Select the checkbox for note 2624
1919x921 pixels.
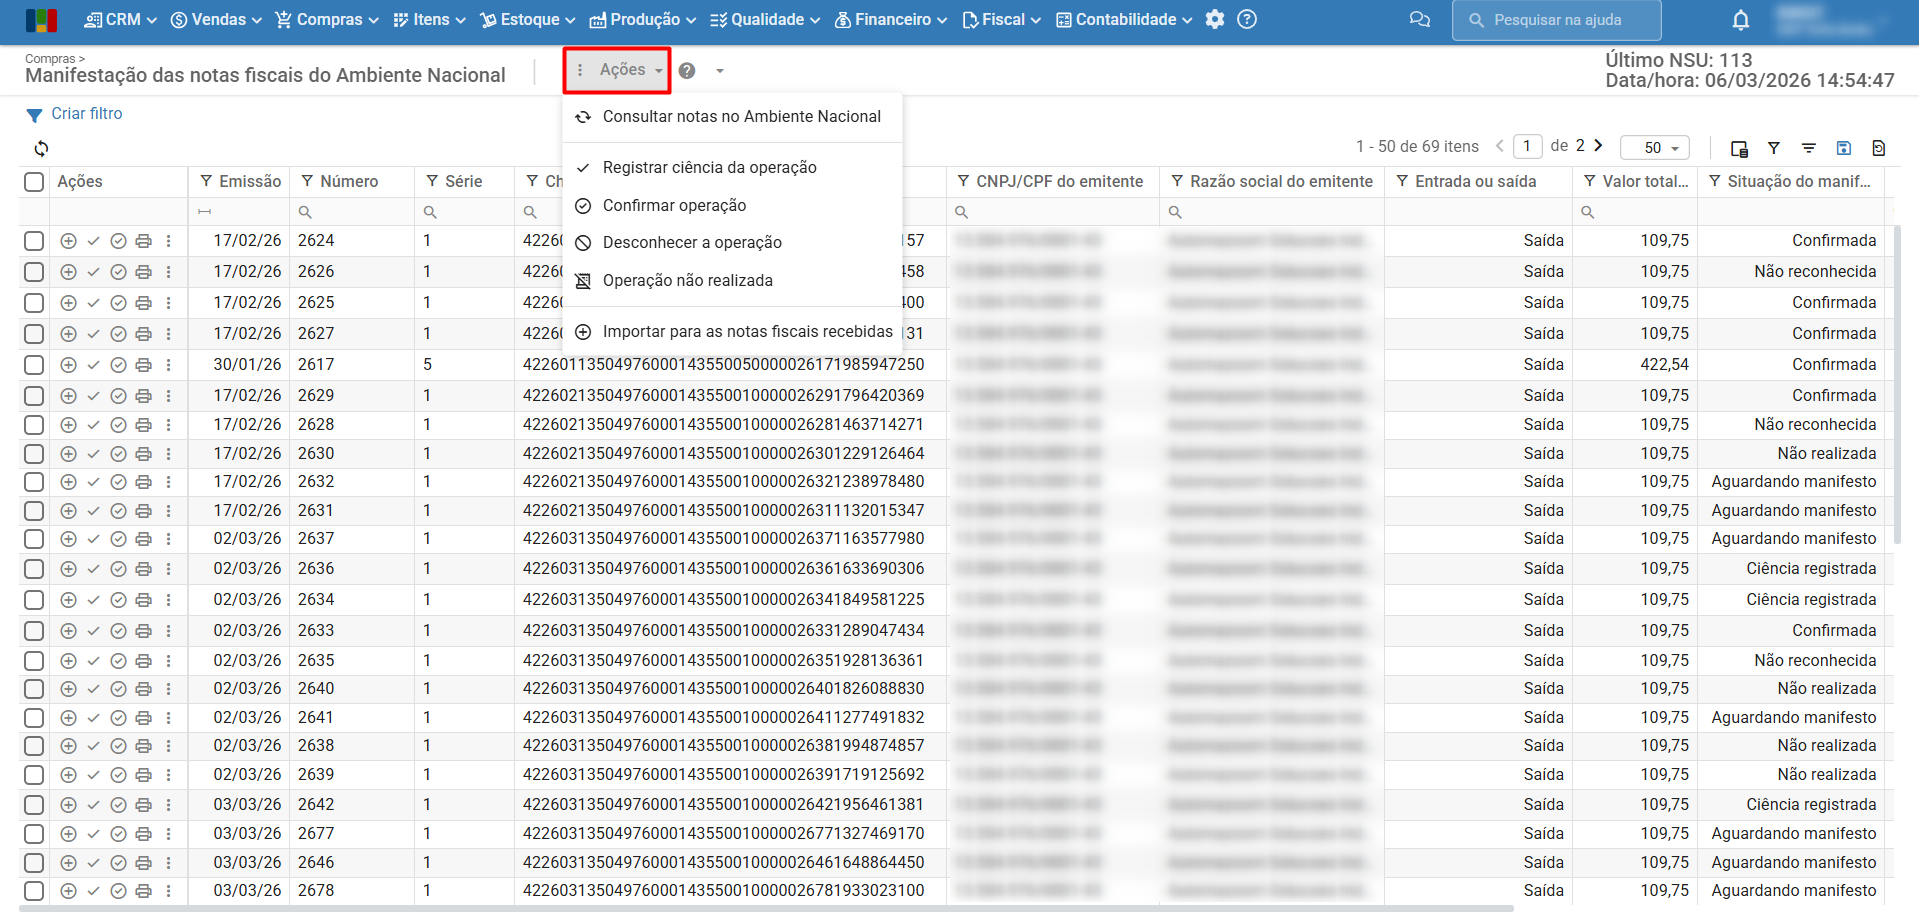point(34,241)
